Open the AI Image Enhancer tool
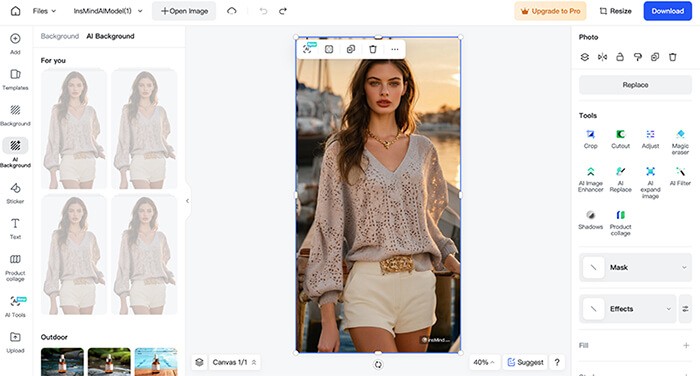 [591, 179]
